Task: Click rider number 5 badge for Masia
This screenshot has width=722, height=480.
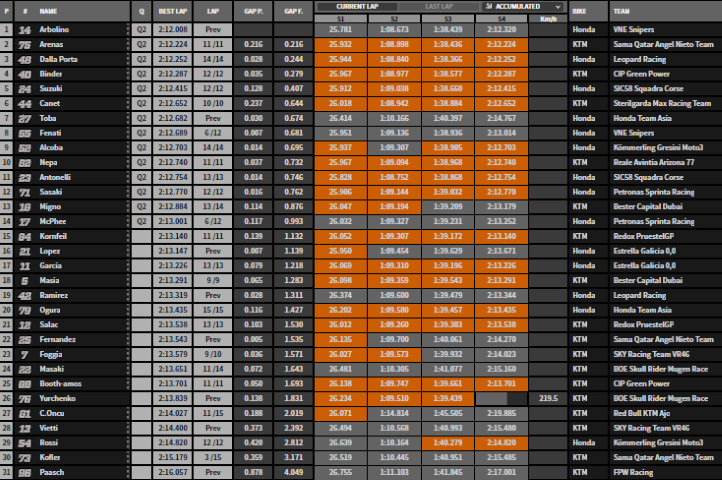Action: coord(24,281)
